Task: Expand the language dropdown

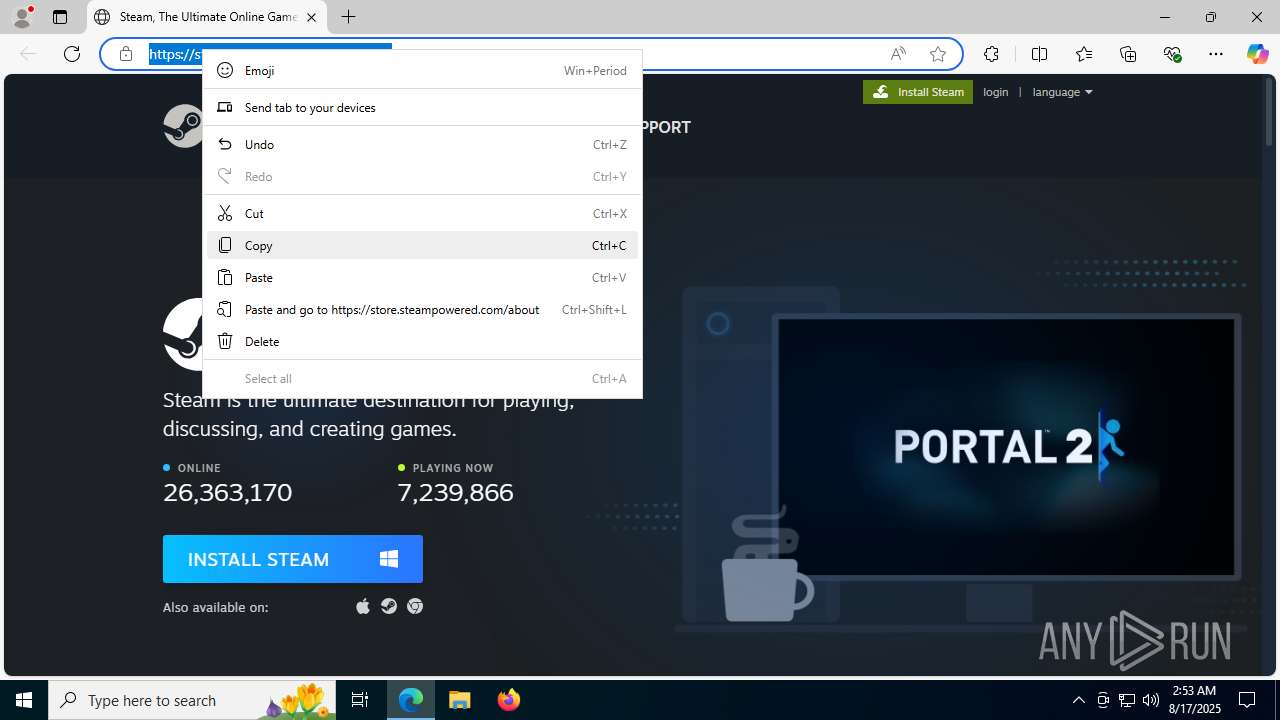Action: pos(1062,92)
